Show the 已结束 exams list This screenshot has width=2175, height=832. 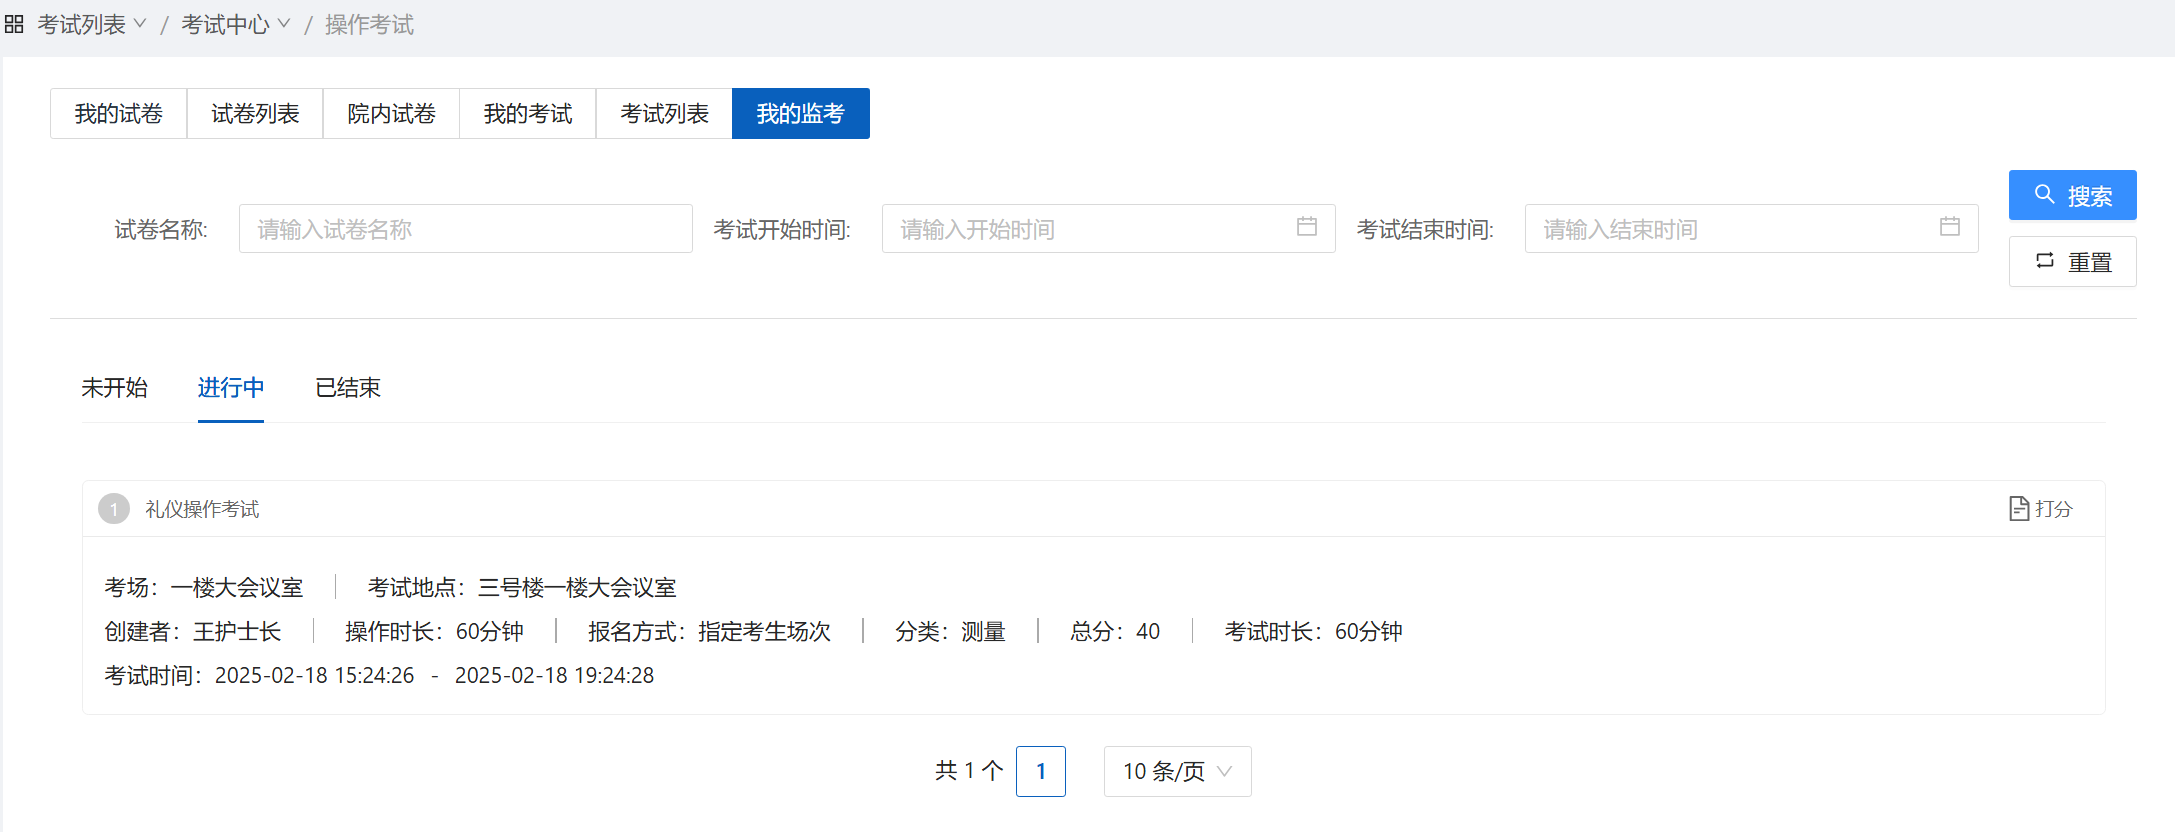pos(348,388)
